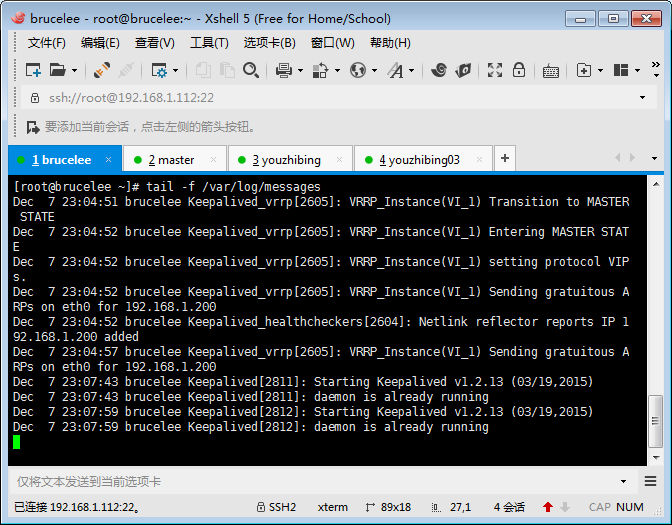The height and width of the screenshot is (525, 672).
Task: Click the Find magnifier icon
Action: (x=251, y=70)
